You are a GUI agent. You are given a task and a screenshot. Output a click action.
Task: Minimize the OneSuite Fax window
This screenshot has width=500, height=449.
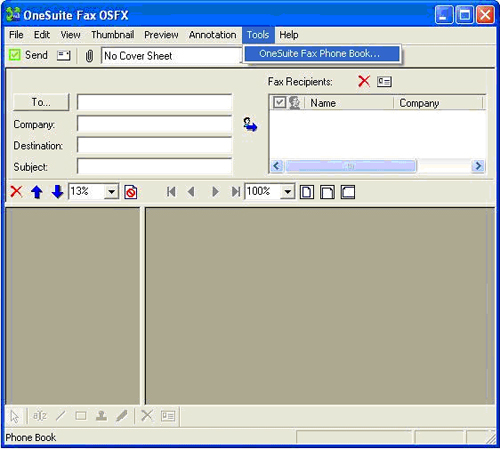click(444, 15)
